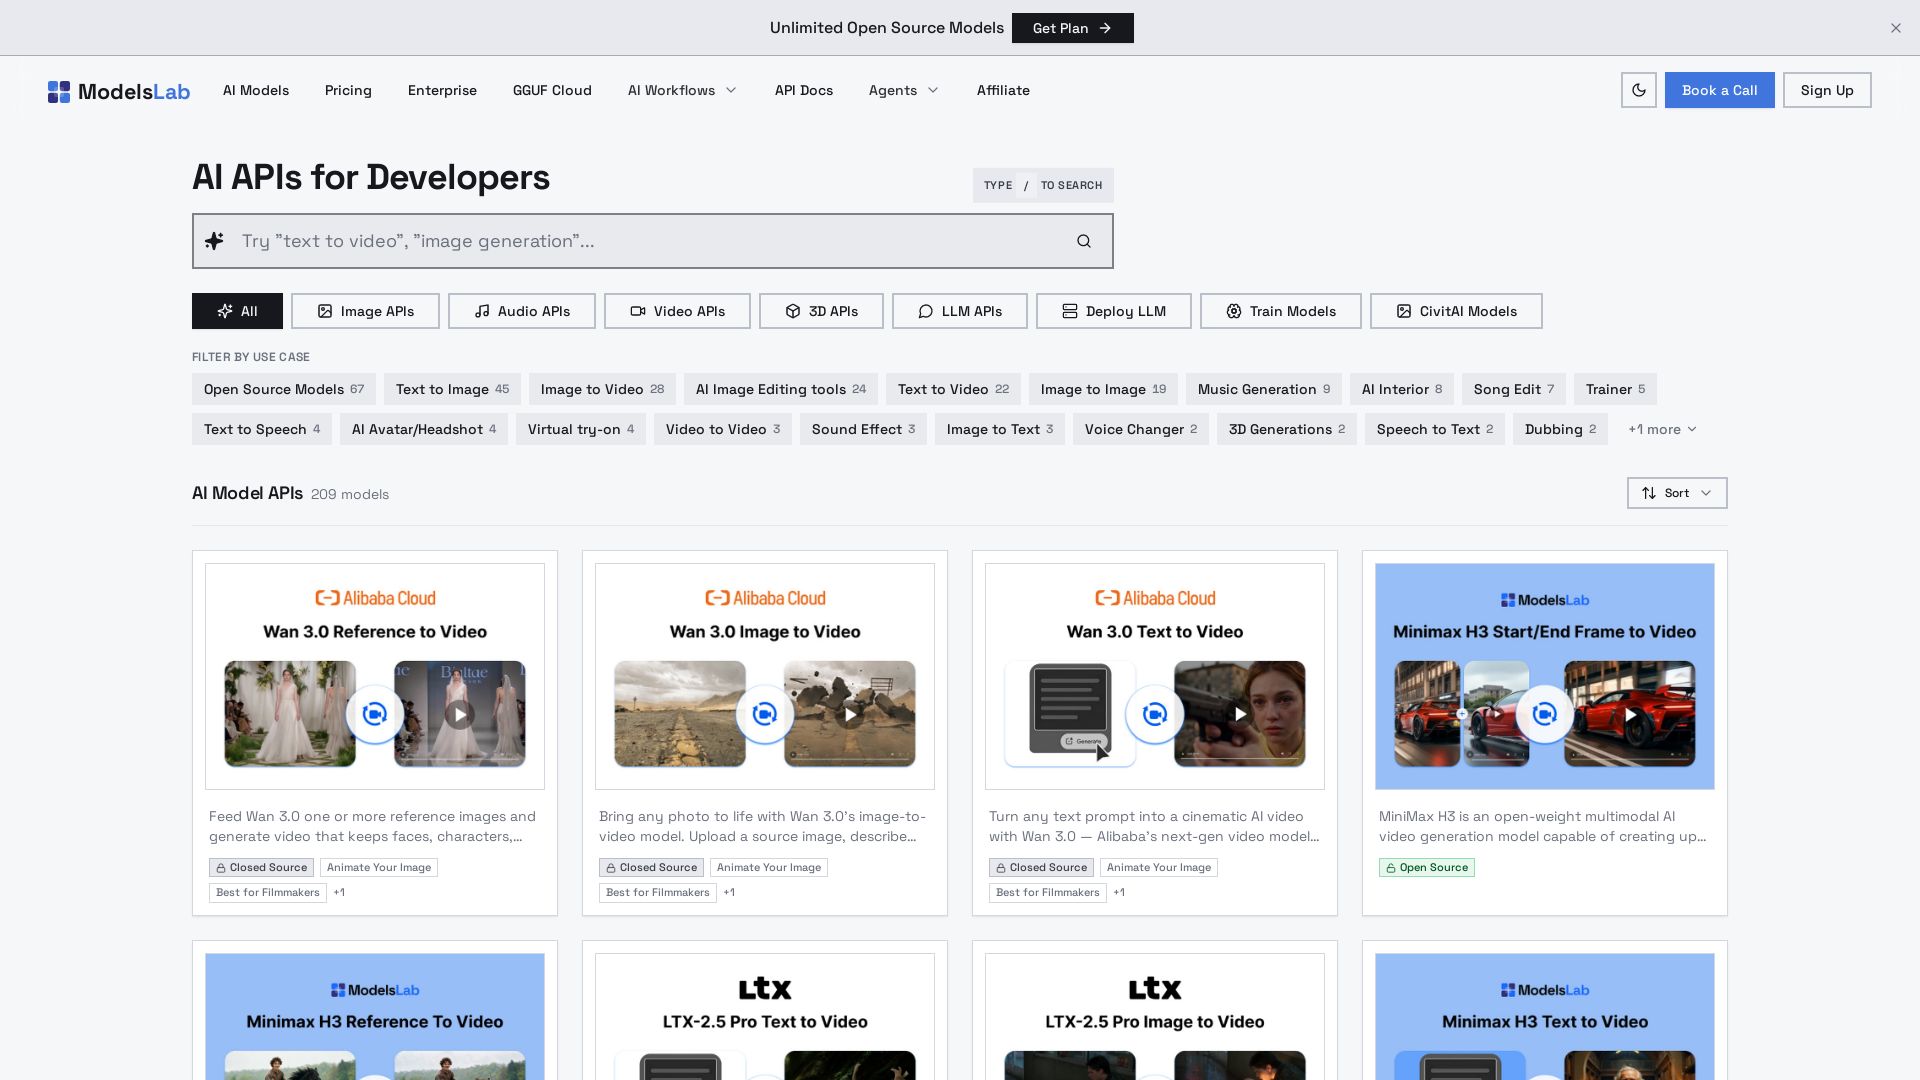Image resolution: width=1920 pixels, height=1080 pixels.
Task: Focus the API search input field
Action: tap(652, 241)
